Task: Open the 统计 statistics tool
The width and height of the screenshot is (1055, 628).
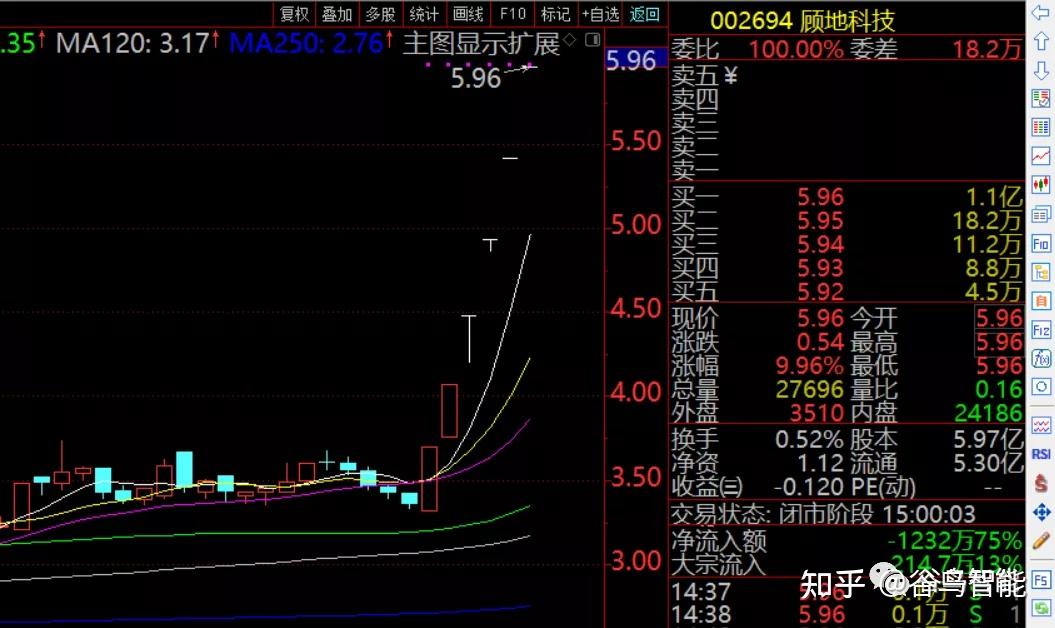Action: (424, 14)
